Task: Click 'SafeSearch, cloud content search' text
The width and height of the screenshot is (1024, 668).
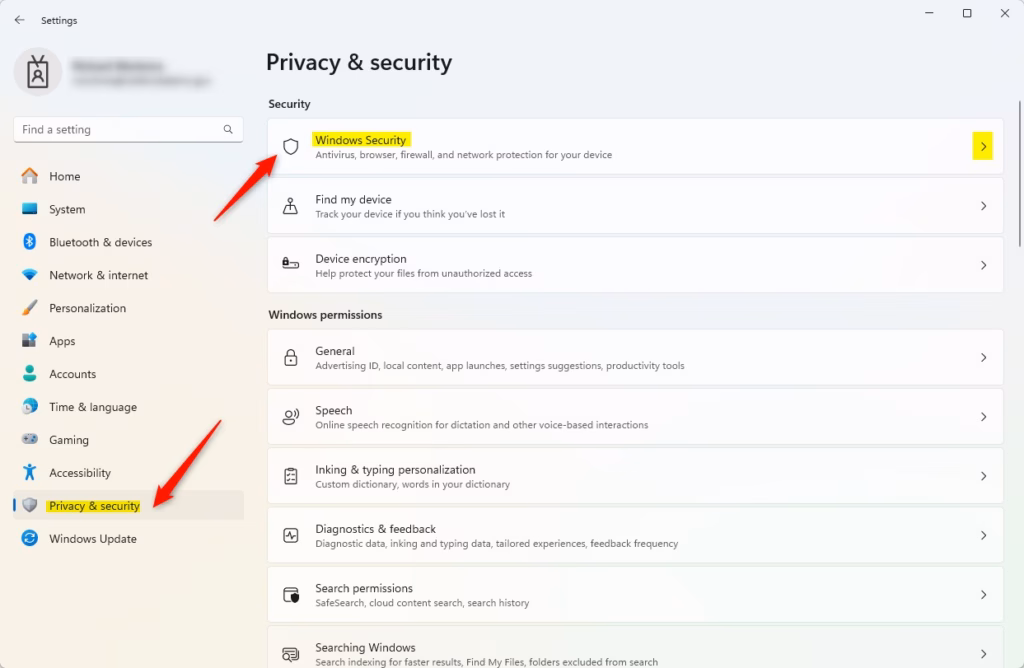Action: pos(422,603)
